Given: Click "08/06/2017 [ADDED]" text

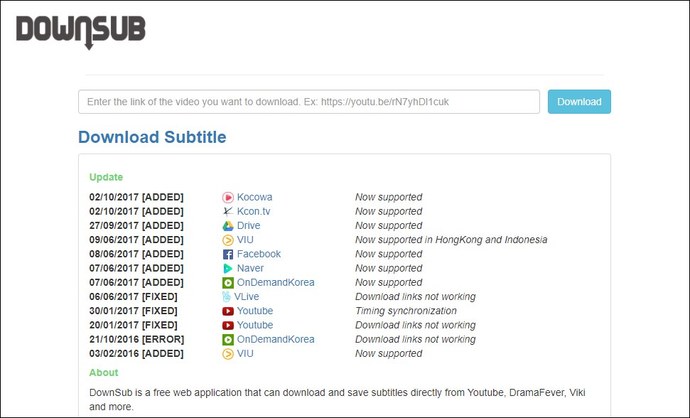Looking at the screenshot, I should tap(136, 254).
